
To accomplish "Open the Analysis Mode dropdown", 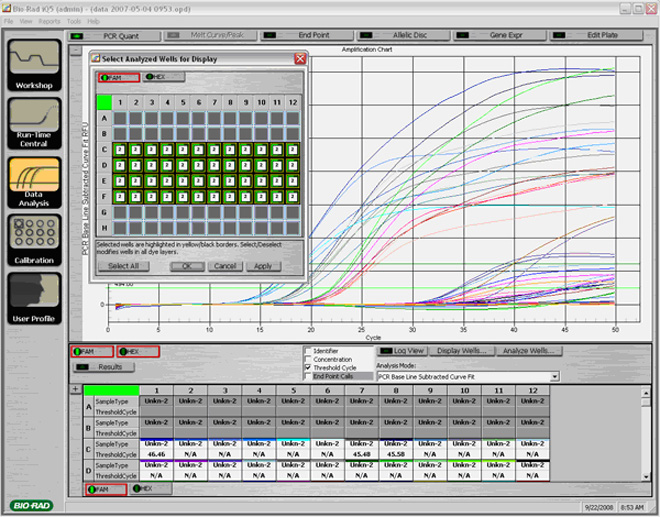I will 555,376.
